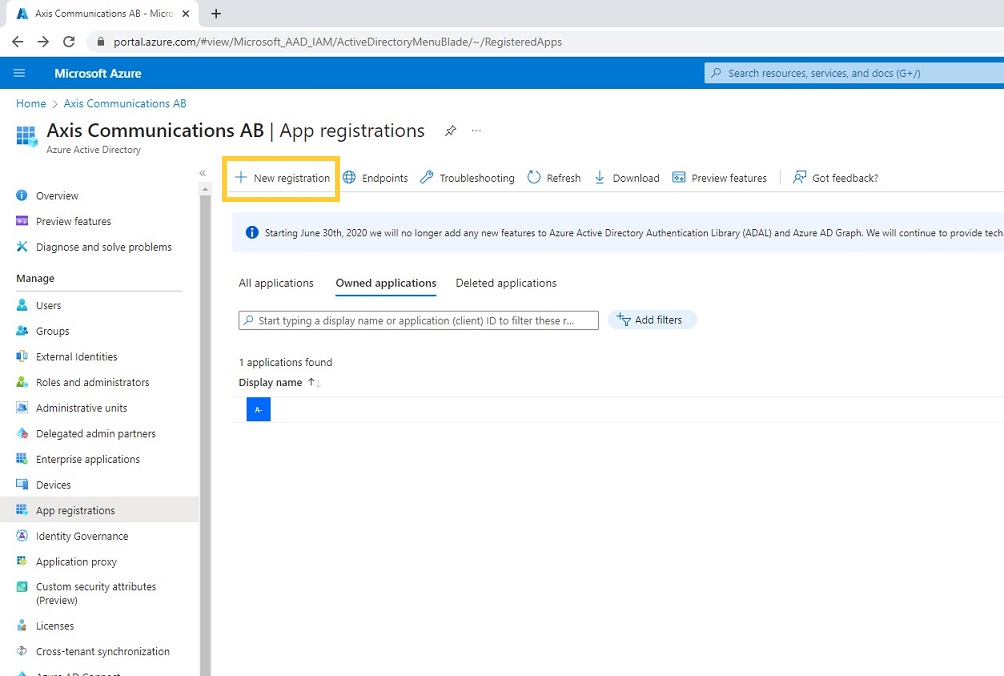Open the Azure portal hamburger menu

(x=19, y=73)
